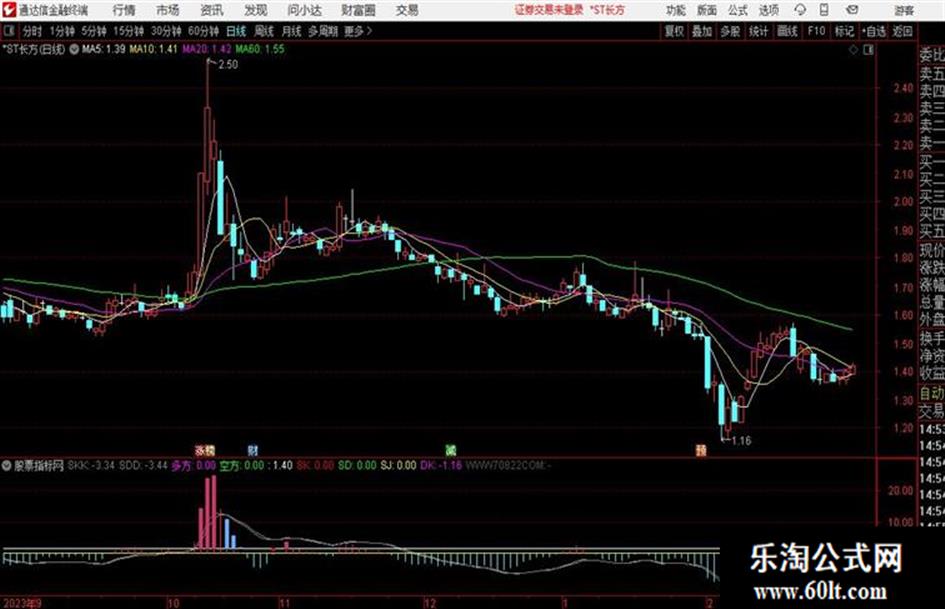Image resolution: width=945 pixels, height=609 pixels.
Task: Open the 行情 menu
Action: 124,10
